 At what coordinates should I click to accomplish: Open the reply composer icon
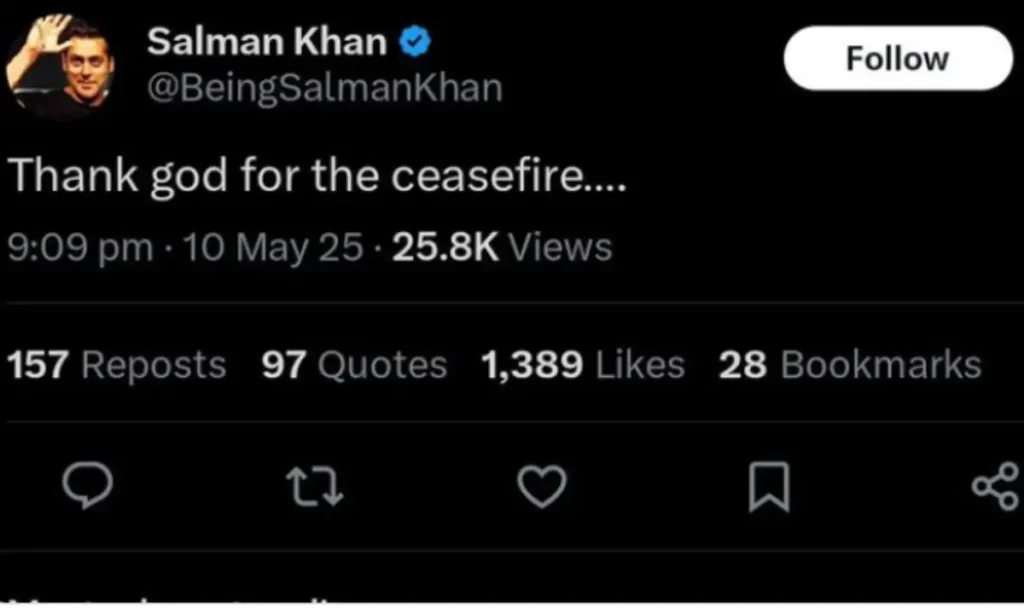coord(88,488)
